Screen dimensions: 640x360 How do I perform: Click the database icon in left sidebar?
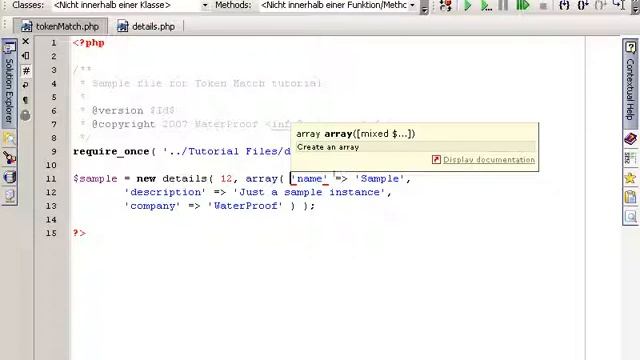[9, 177]
